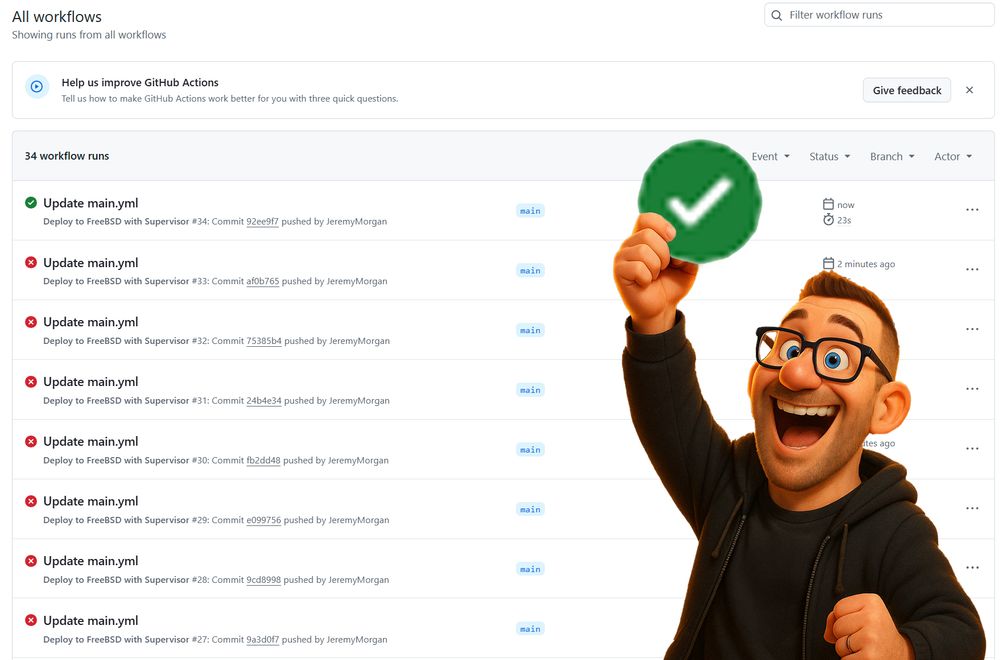Open the three-dot menu for run #33

[x=972, y=270]
